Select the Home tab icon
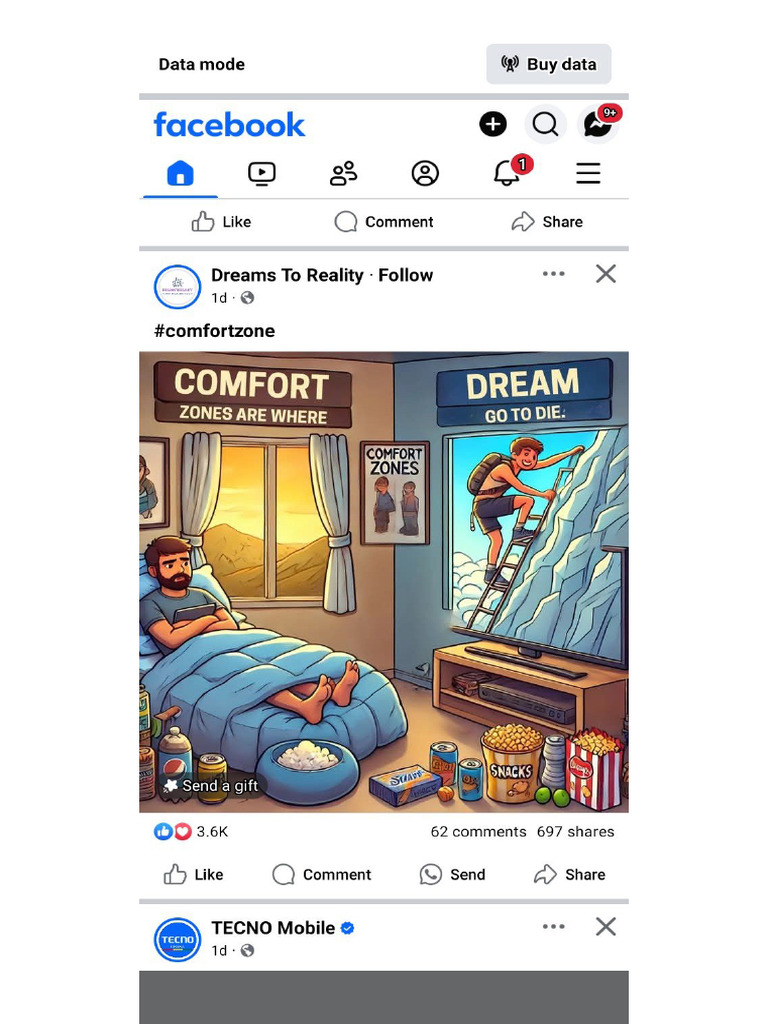 point(180,173)
